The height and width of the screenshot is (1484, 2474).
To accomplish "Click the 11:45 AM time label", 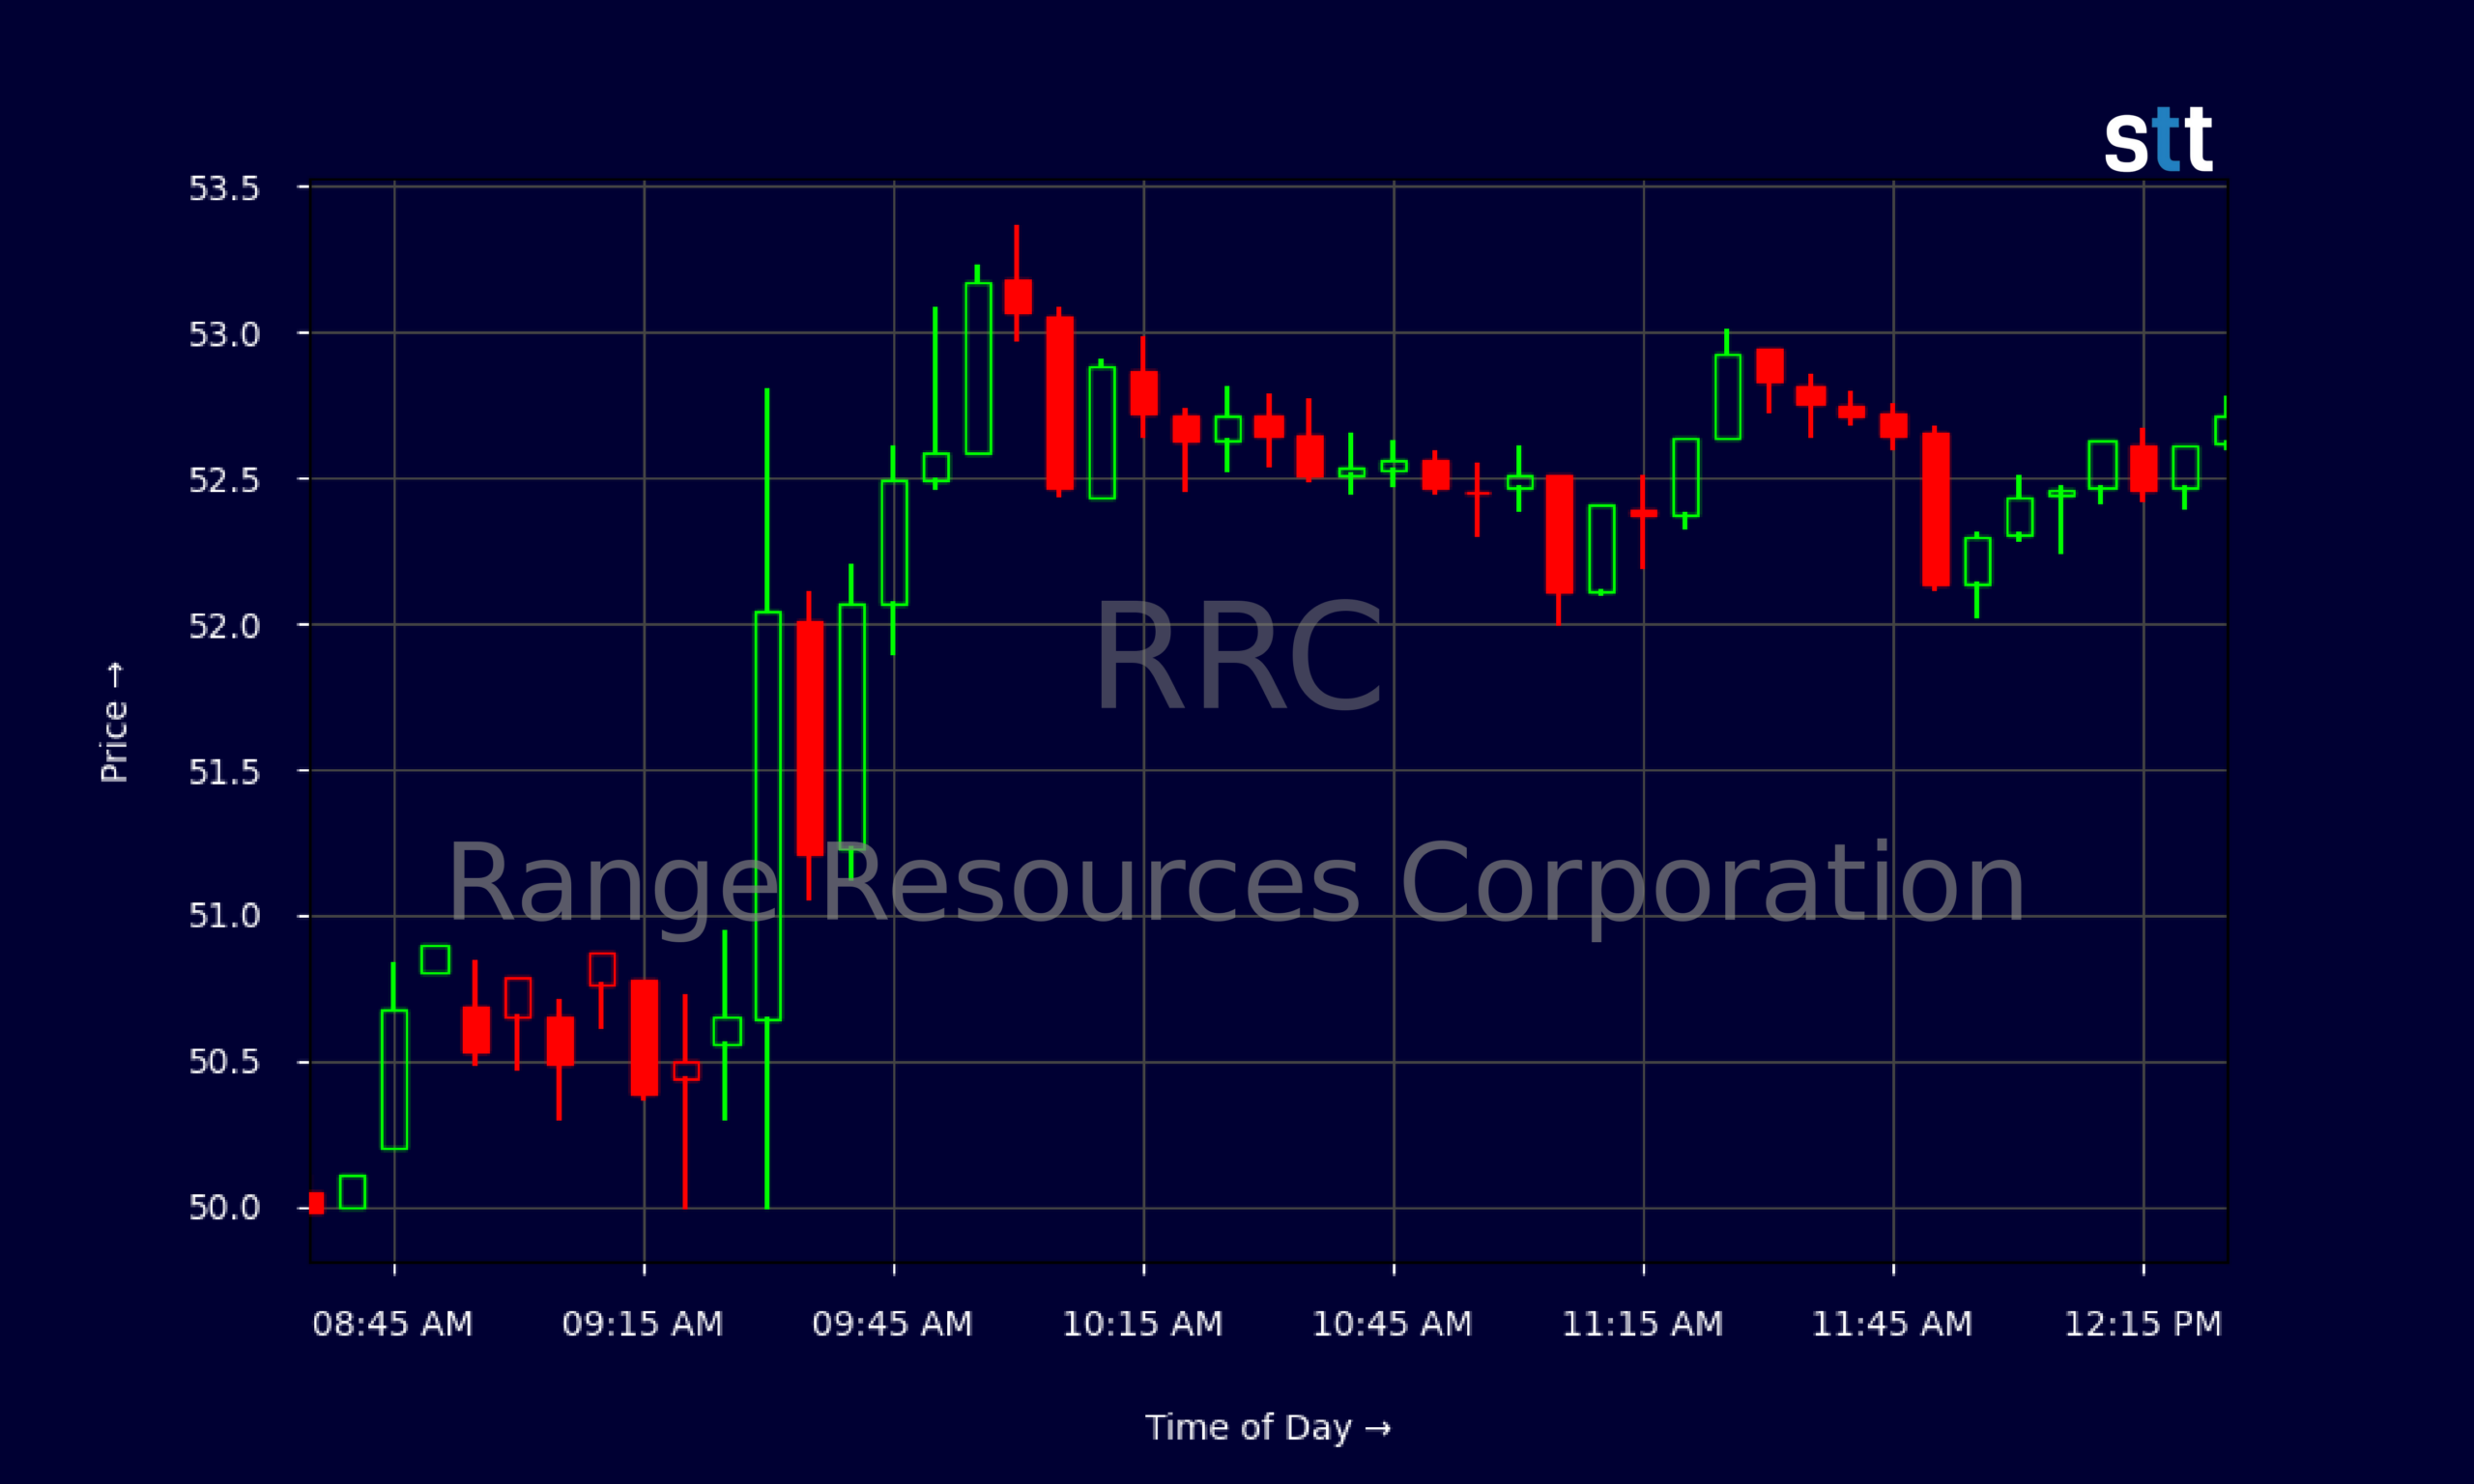I will 1893,1324.
